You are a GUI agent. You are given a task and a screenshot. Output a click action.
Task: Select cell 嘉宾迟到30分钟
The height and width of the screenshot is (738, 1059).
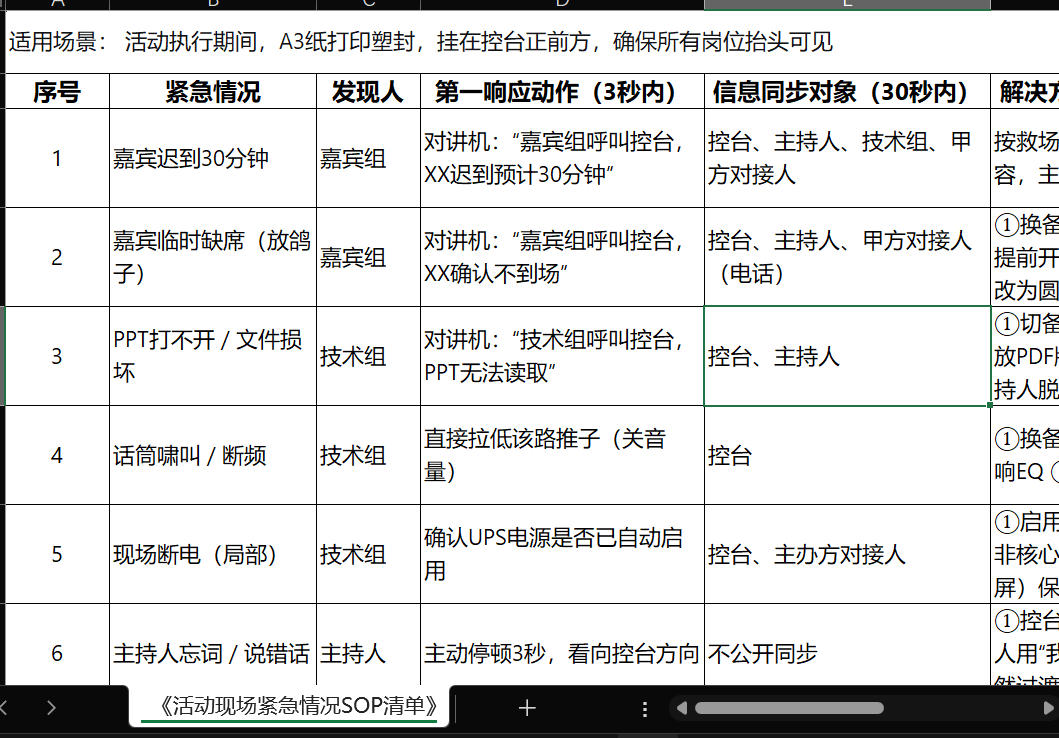(213, 158)
